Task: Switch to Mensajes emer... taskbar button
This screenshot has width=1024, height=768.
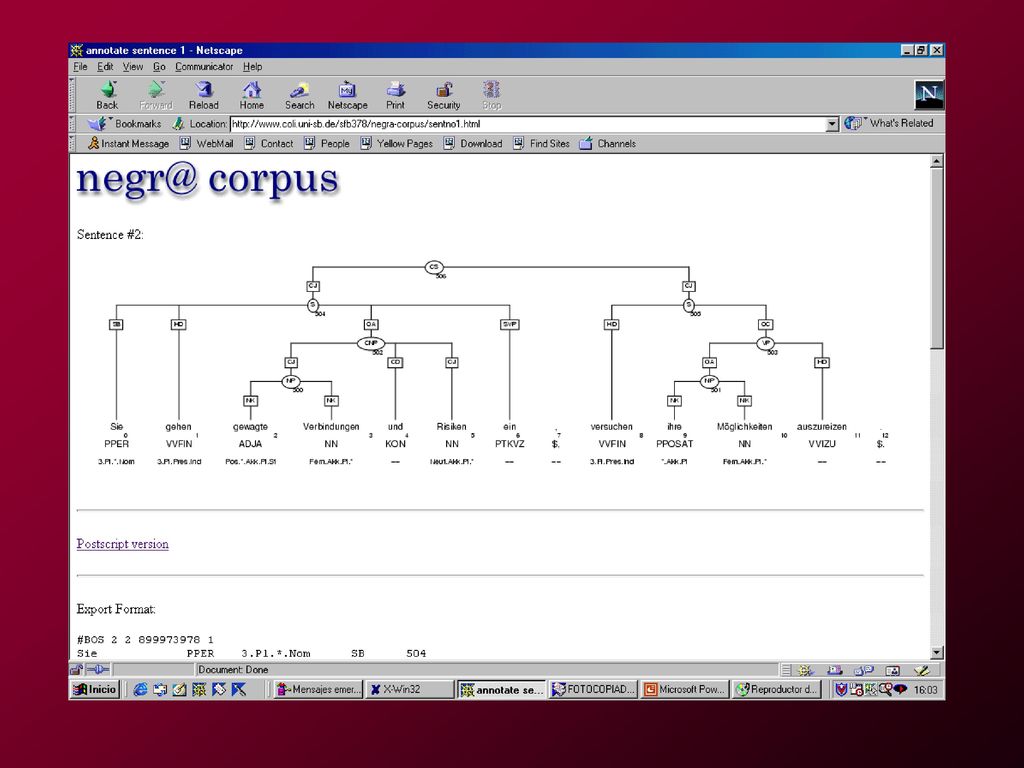Action: pos(318,690)
